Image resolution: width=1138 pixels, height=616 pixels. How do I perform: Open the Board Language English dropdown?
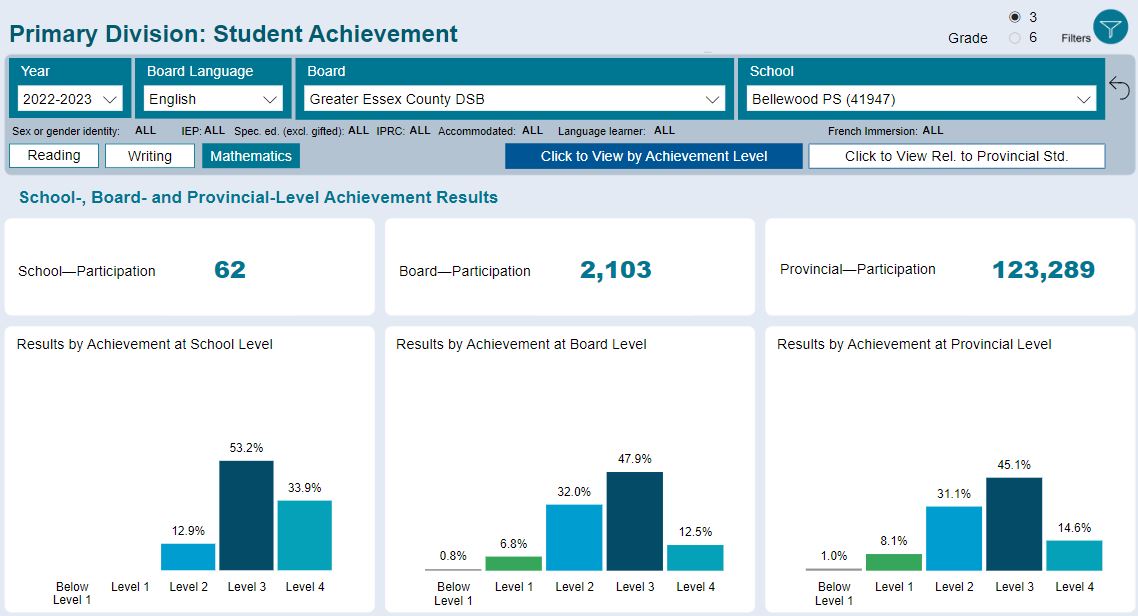[213, 99]
